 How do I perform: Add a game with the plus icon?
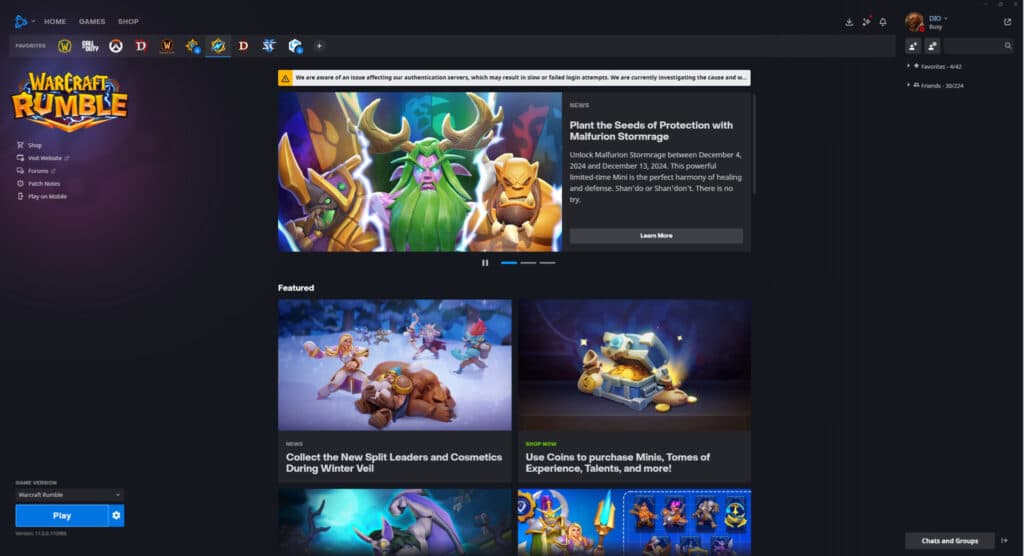click(319, 46)
